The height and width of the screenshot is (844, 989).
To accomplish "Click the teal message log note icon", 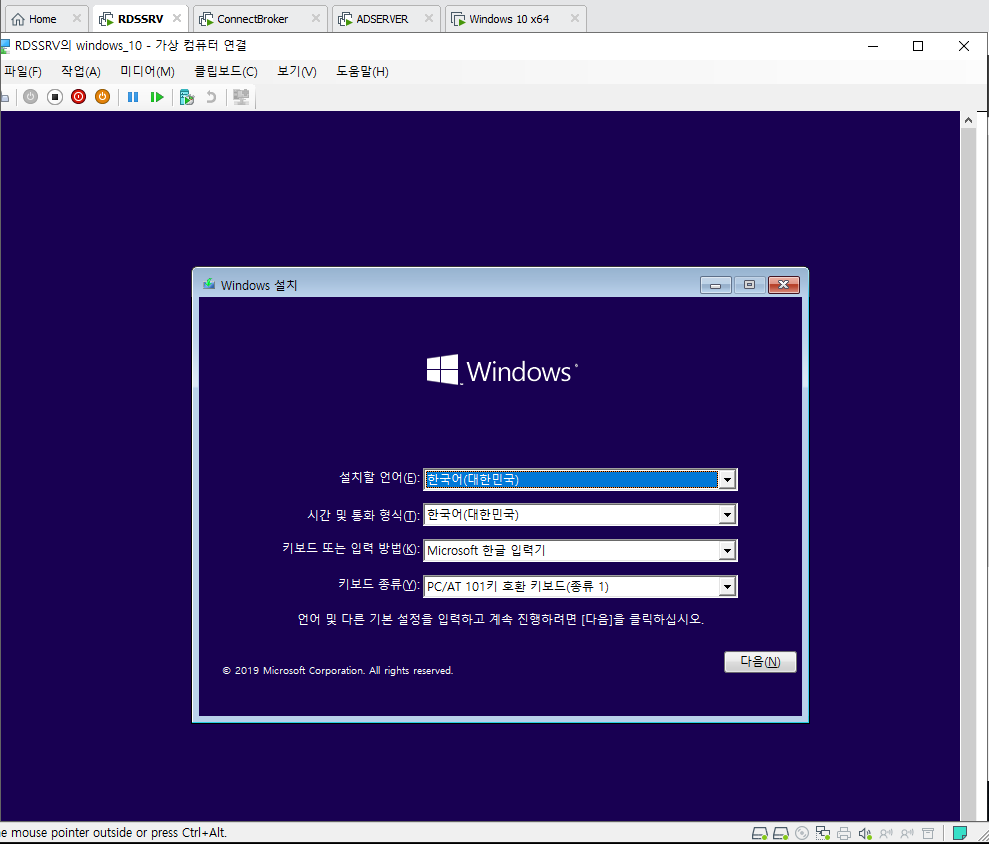I will pyautogui.click(x=960, y=833).
